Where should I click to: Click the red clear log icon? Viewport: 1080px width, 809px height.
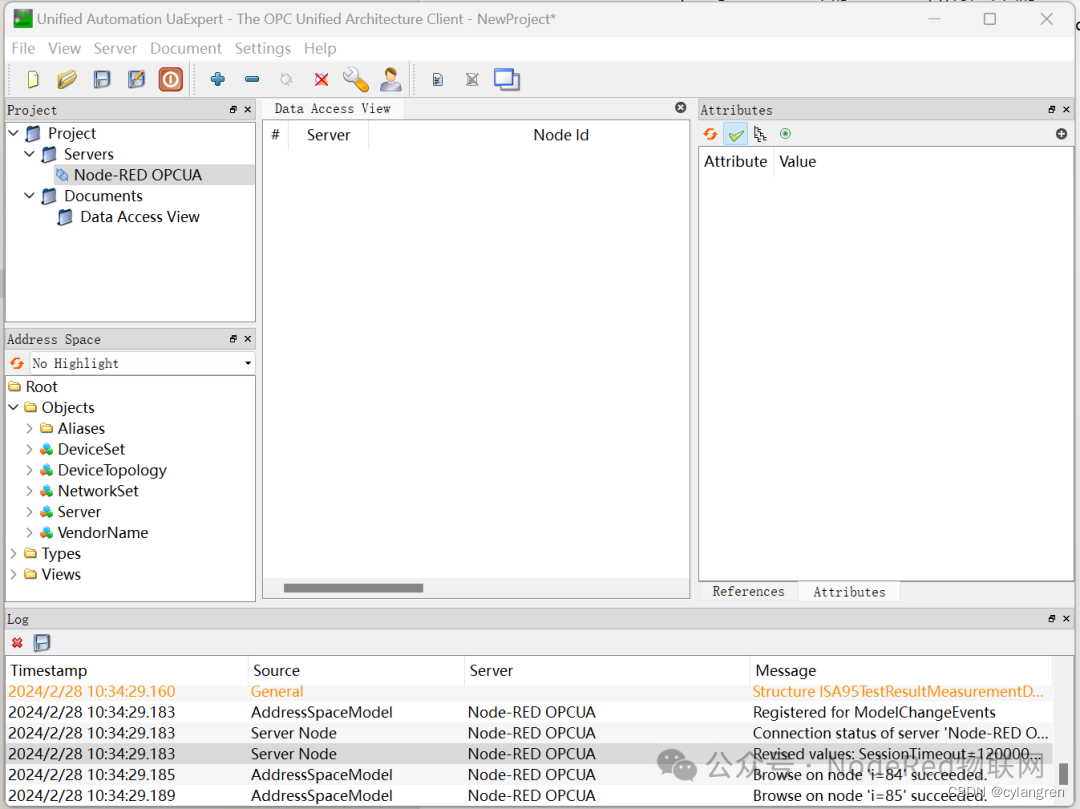[17, 643]
